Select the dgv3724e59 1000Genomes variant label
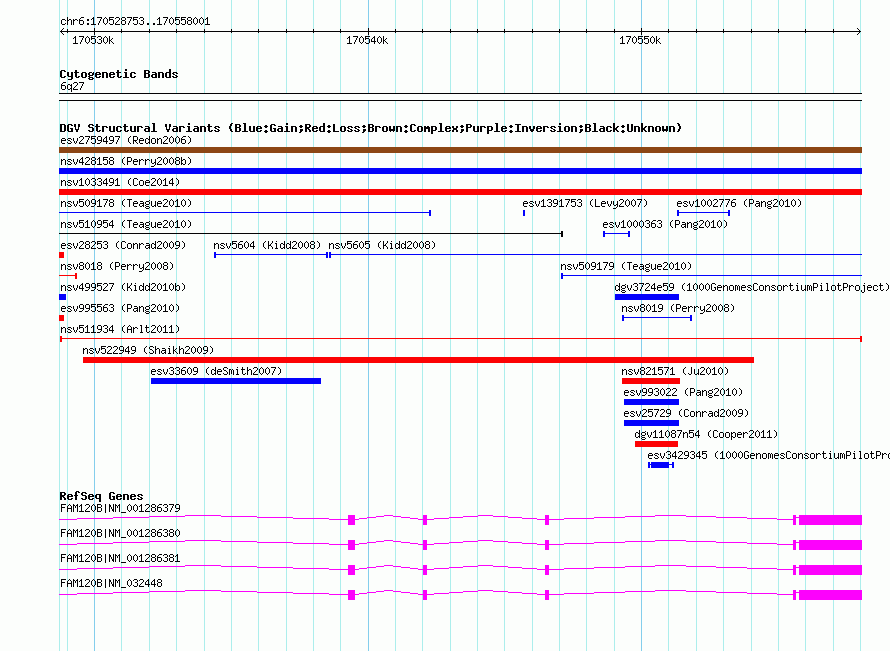This screenshot has height=651, width=890. click(x=752, y=287)
